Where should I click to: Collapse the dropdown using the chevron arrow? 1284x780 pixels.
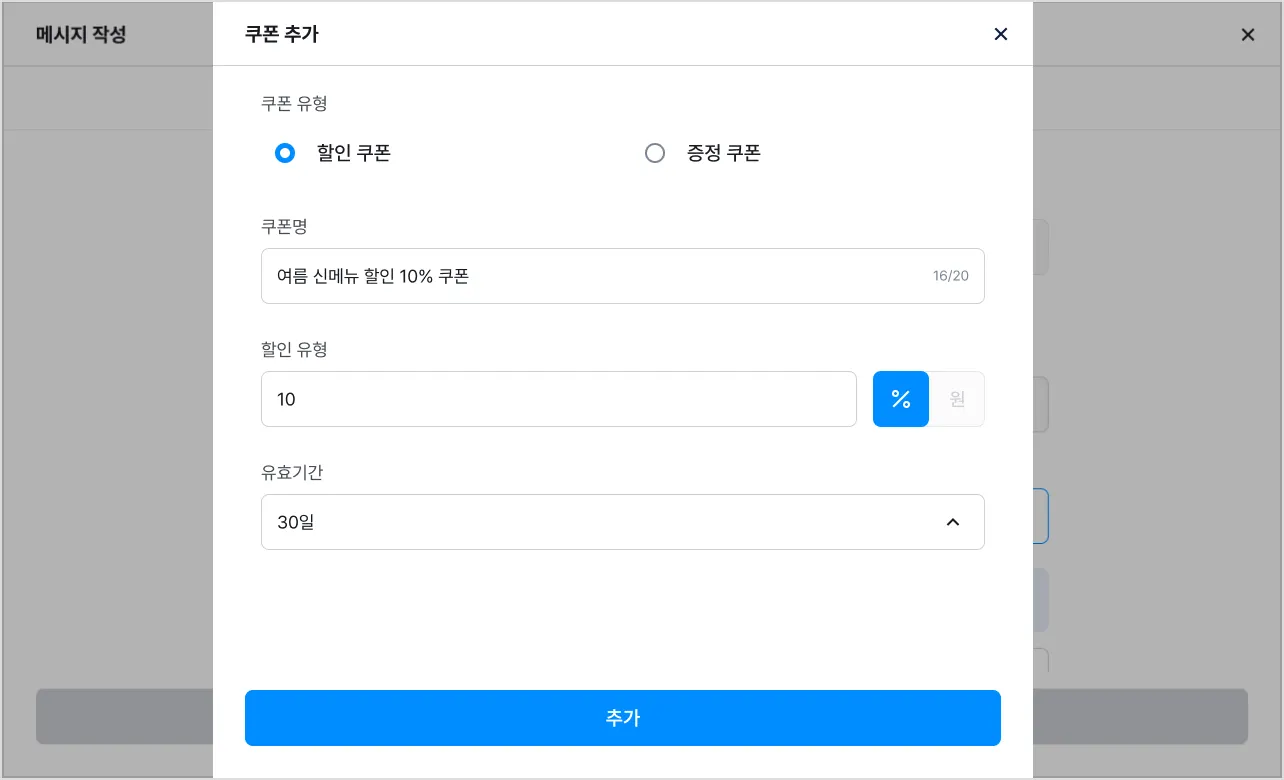953,522
